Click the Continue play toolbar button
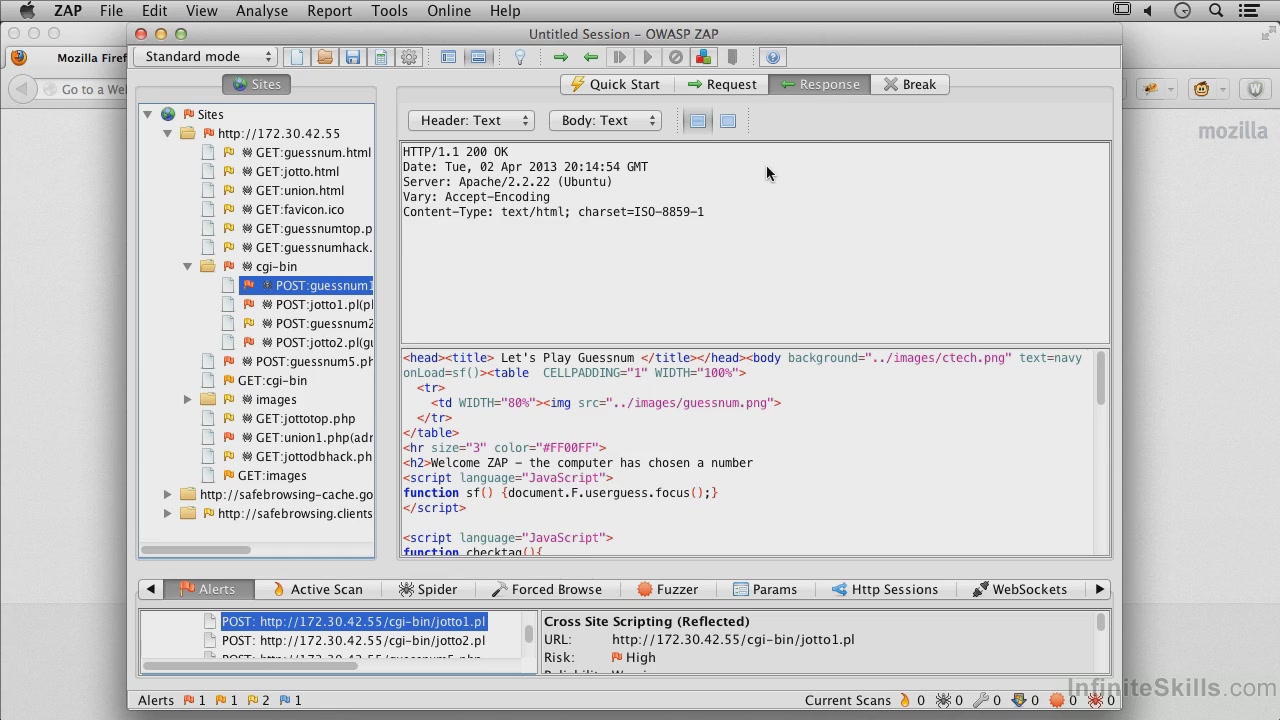The width and height of the screenshot is (1280, 720). click(x=647, y=57)
